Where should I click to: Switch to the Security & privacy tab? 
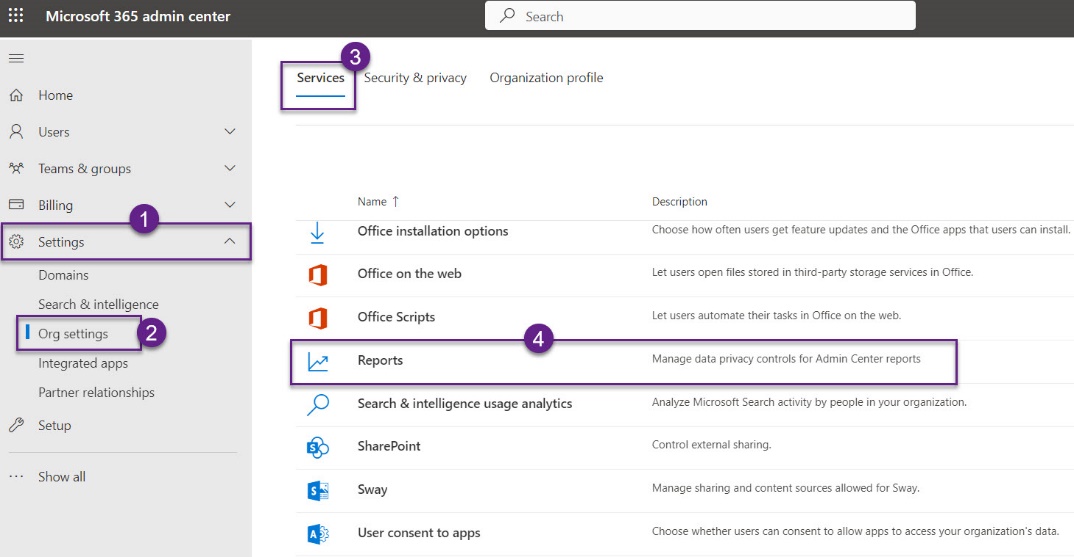(415, 78)
